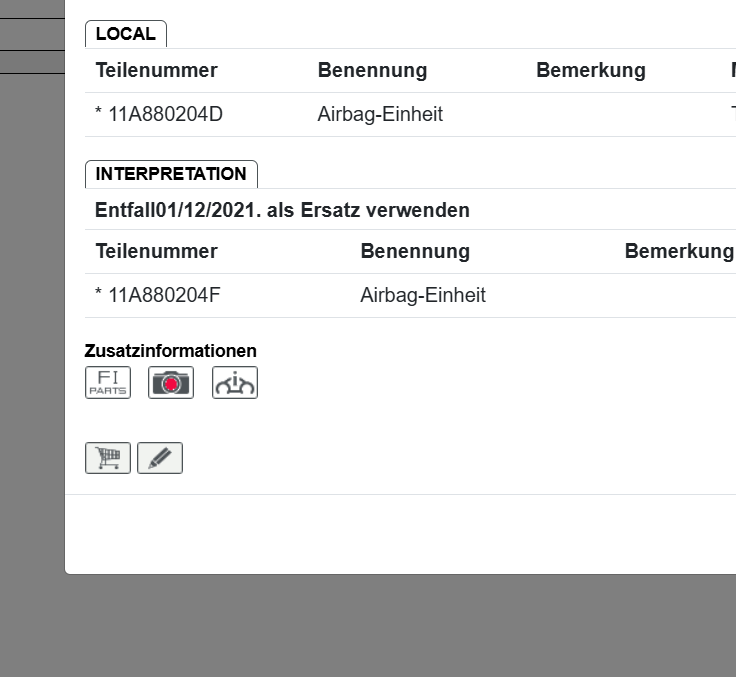Click Teilenummer header in INTERPRETATION table
This screenshot has height=677, width=736.
tap(156, 252)
